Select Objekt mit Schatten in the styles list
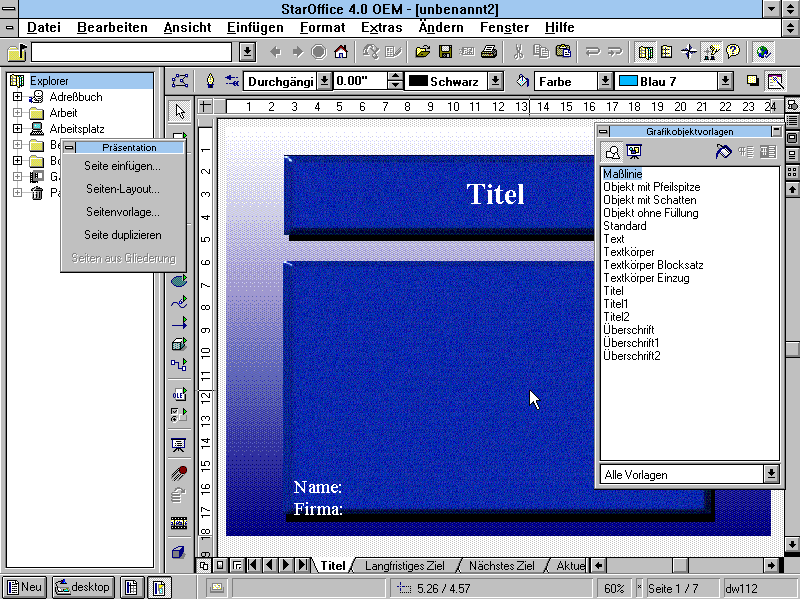The width and height of the screenshot is (800, 599). pyautogui.click(x=649, y=200)
